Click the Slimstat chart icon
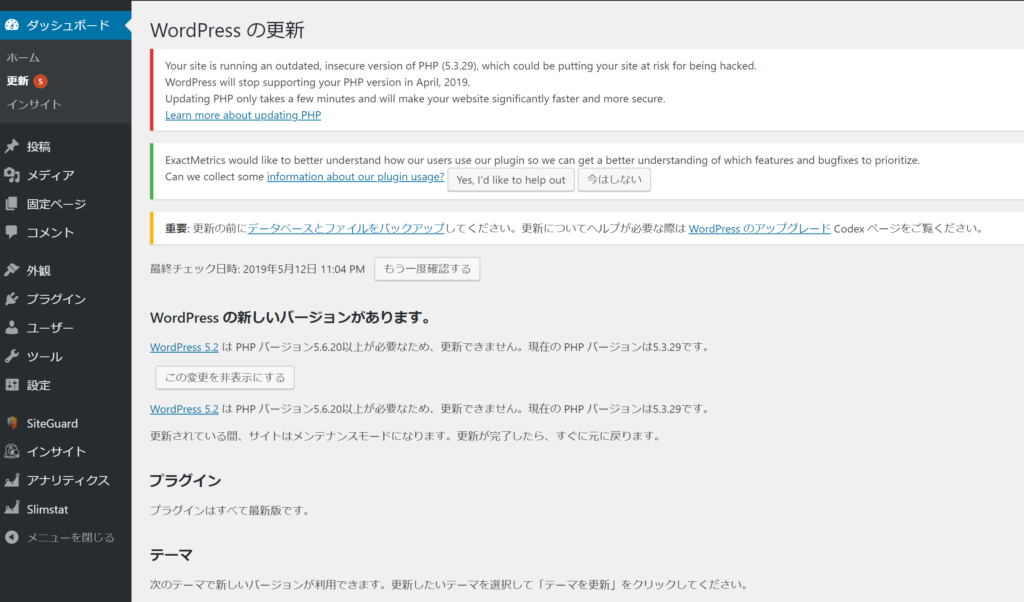 click(12, 509)
